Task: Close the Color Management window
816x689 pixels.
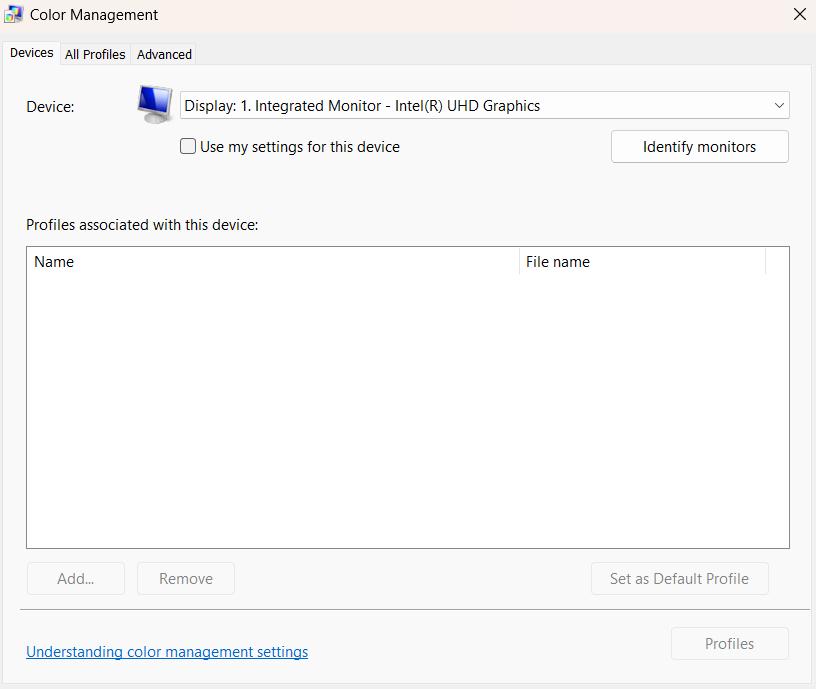Action: tap(799, 15)
